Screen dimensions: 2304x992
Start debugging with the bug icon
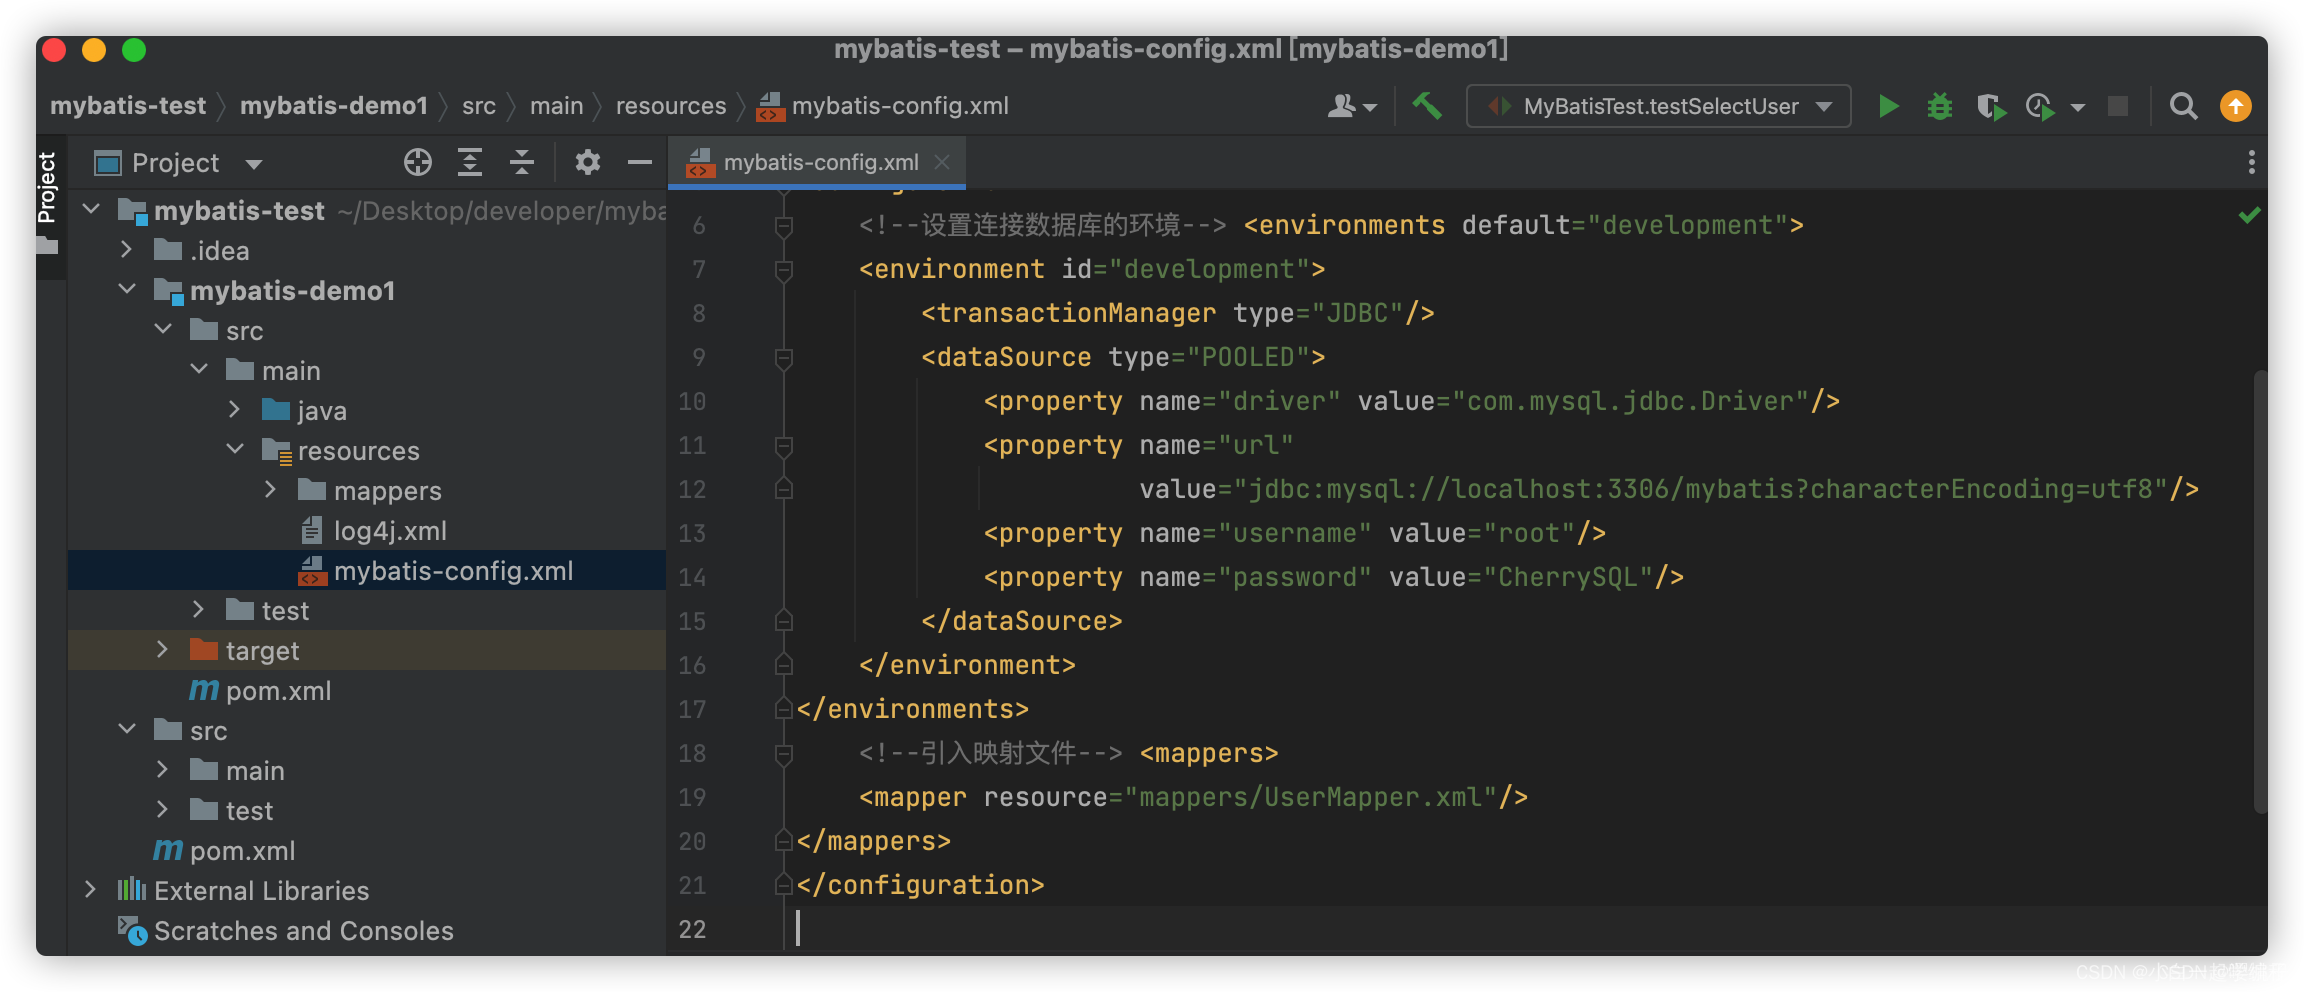pos(1939,106)
